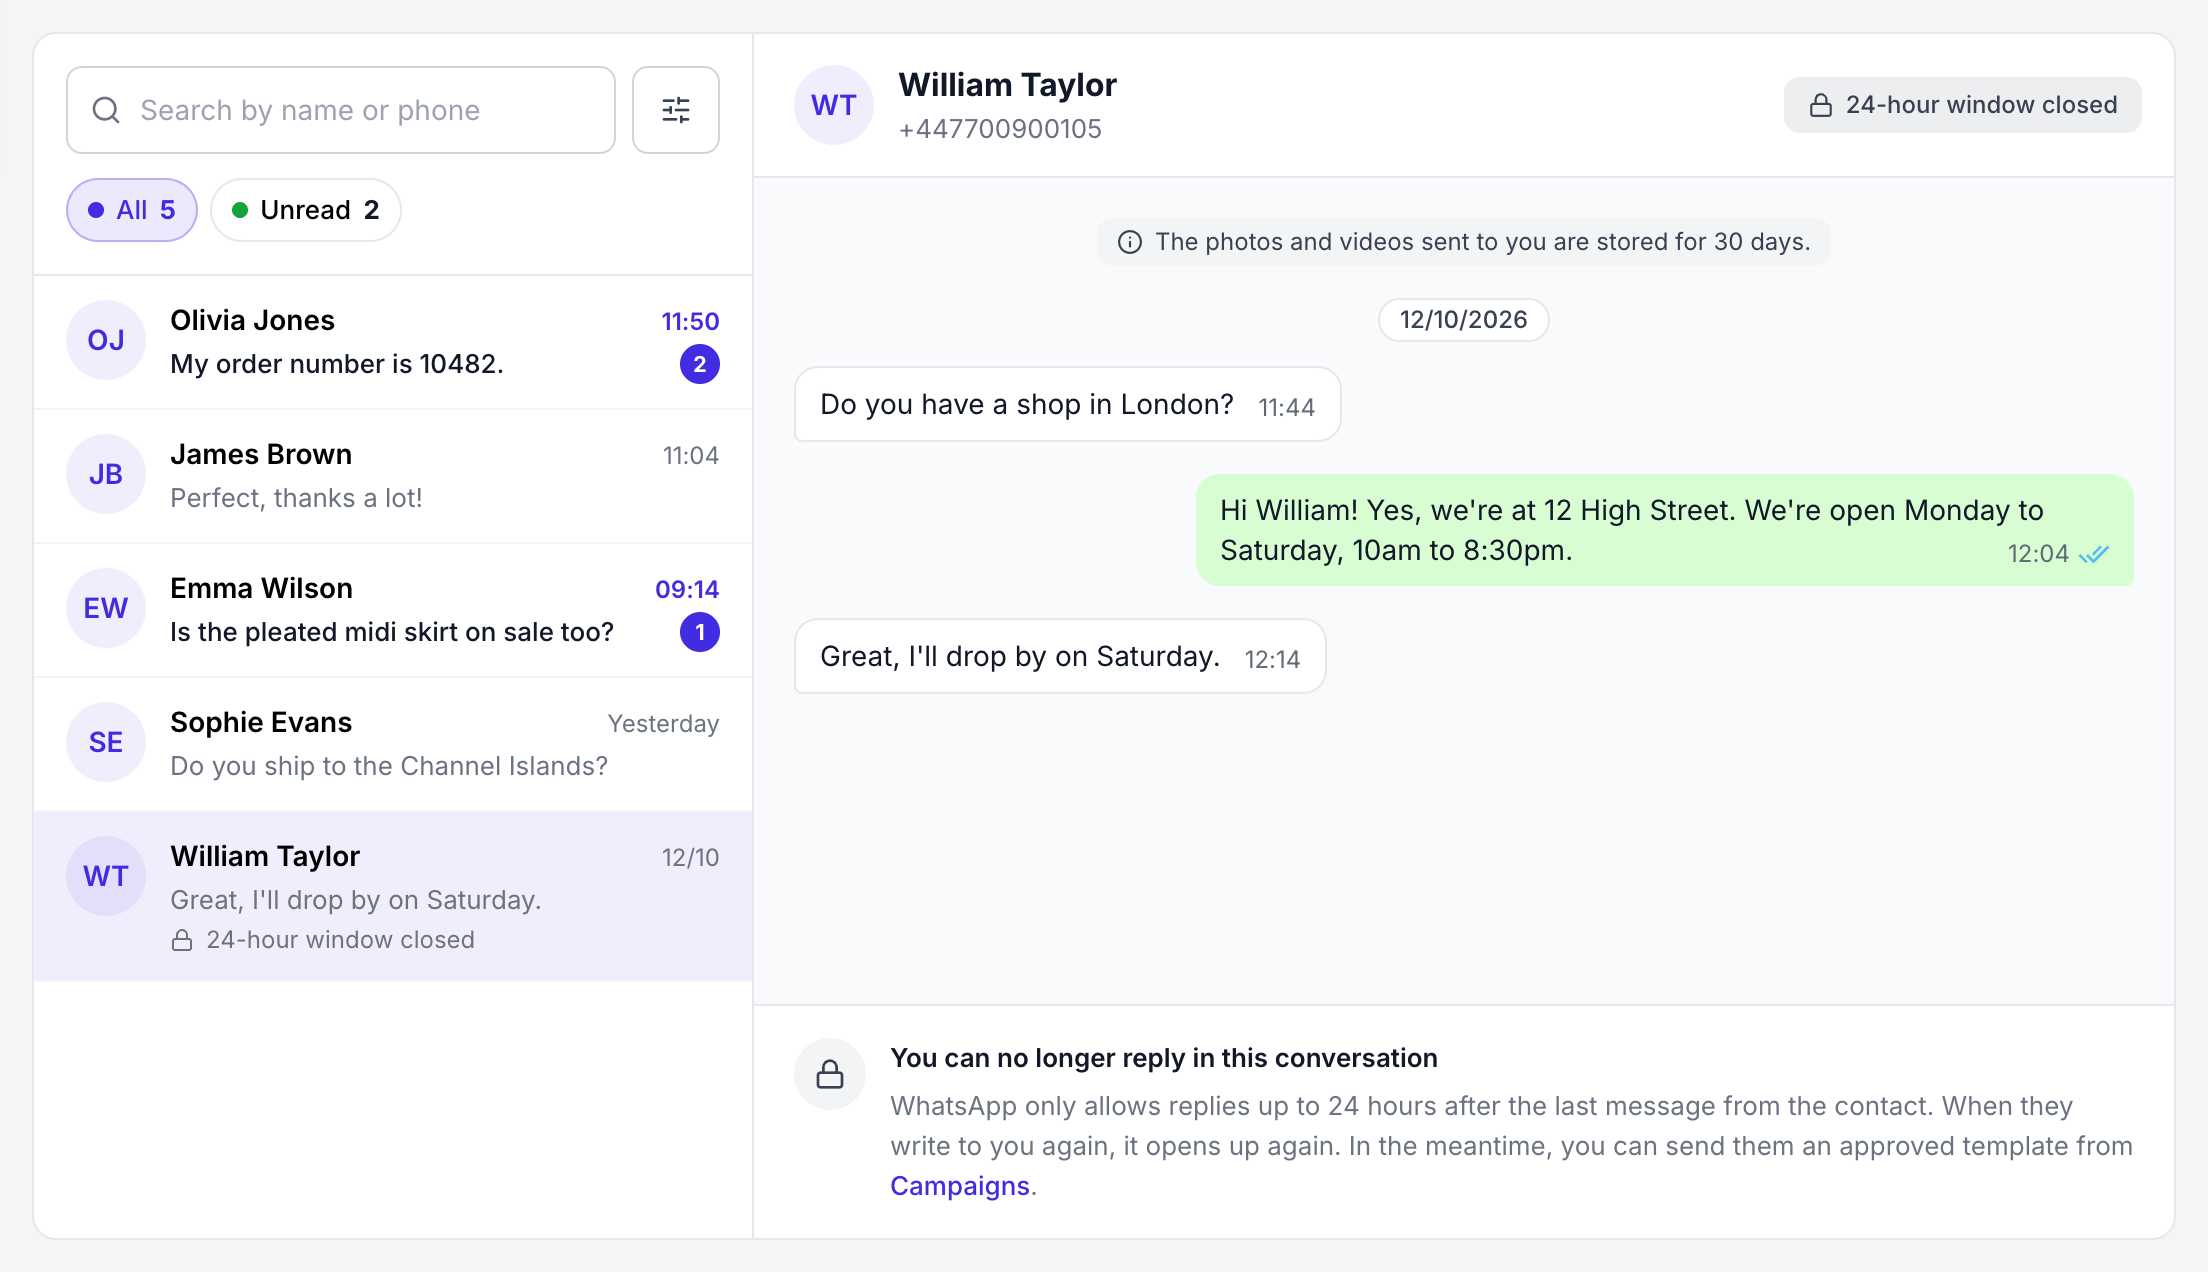Click the photos and videos storage notice text
This screenshot has width=2208, height=1272.
(1483, 242)
